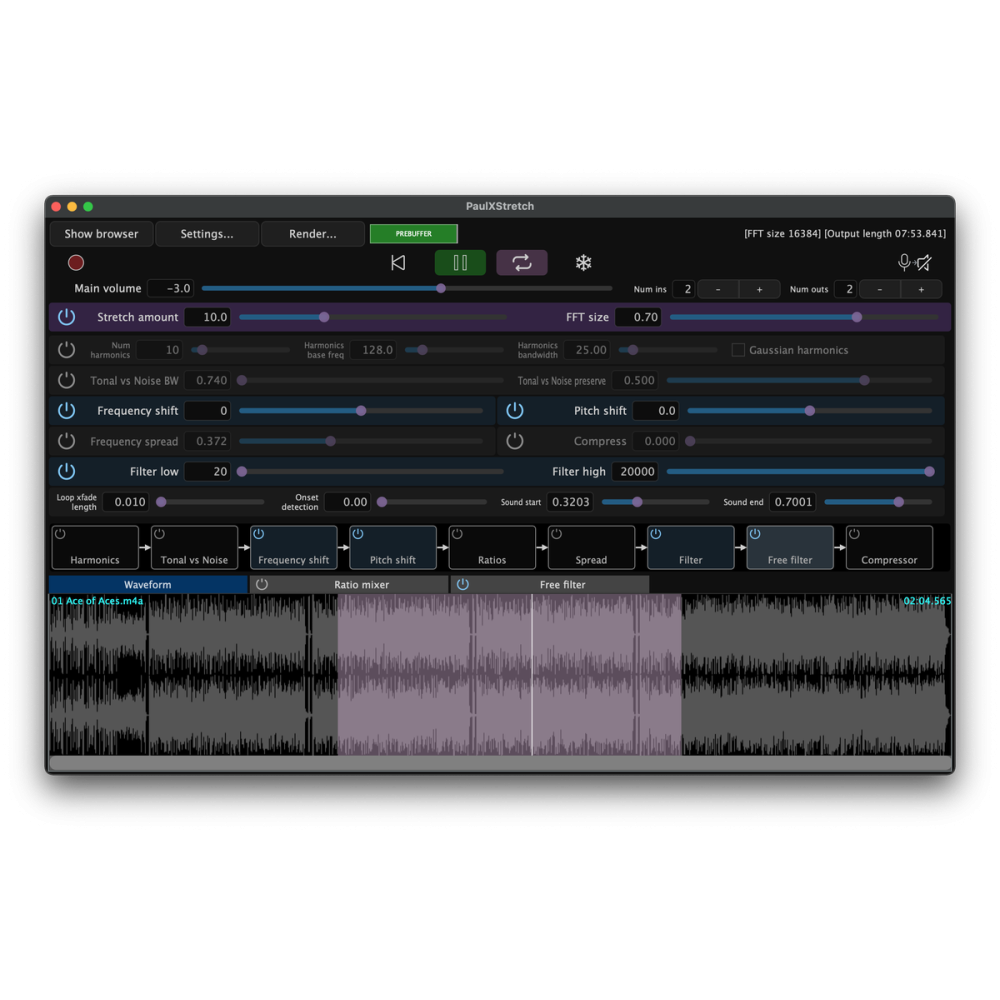Click the Filter high value field
The height and width of the screenshot is (1000, 1000).
click(x=635, y=472)
